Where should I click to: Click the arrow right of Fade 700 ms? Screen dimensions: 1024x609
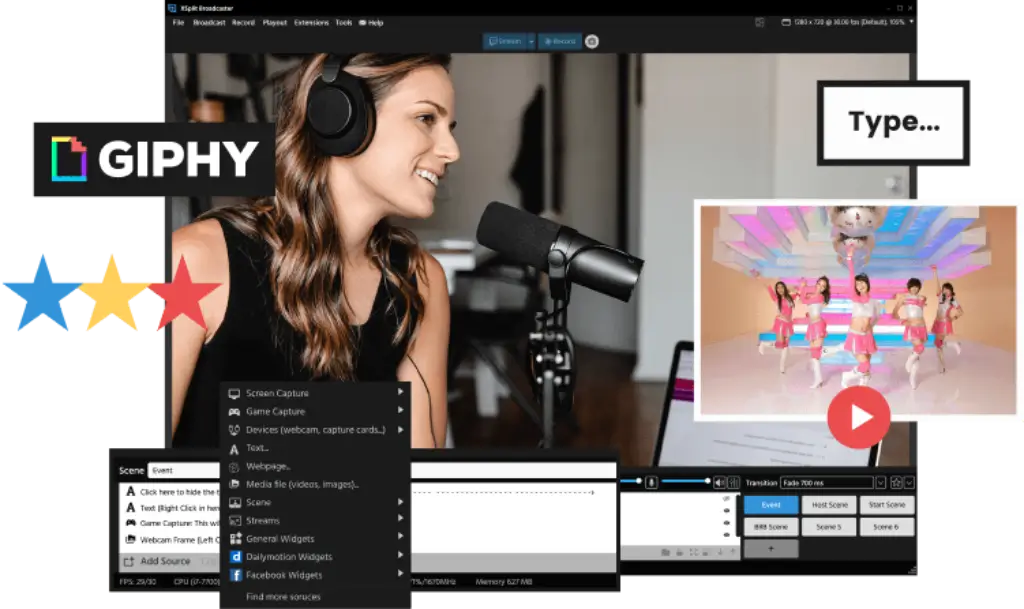[880, 482]
